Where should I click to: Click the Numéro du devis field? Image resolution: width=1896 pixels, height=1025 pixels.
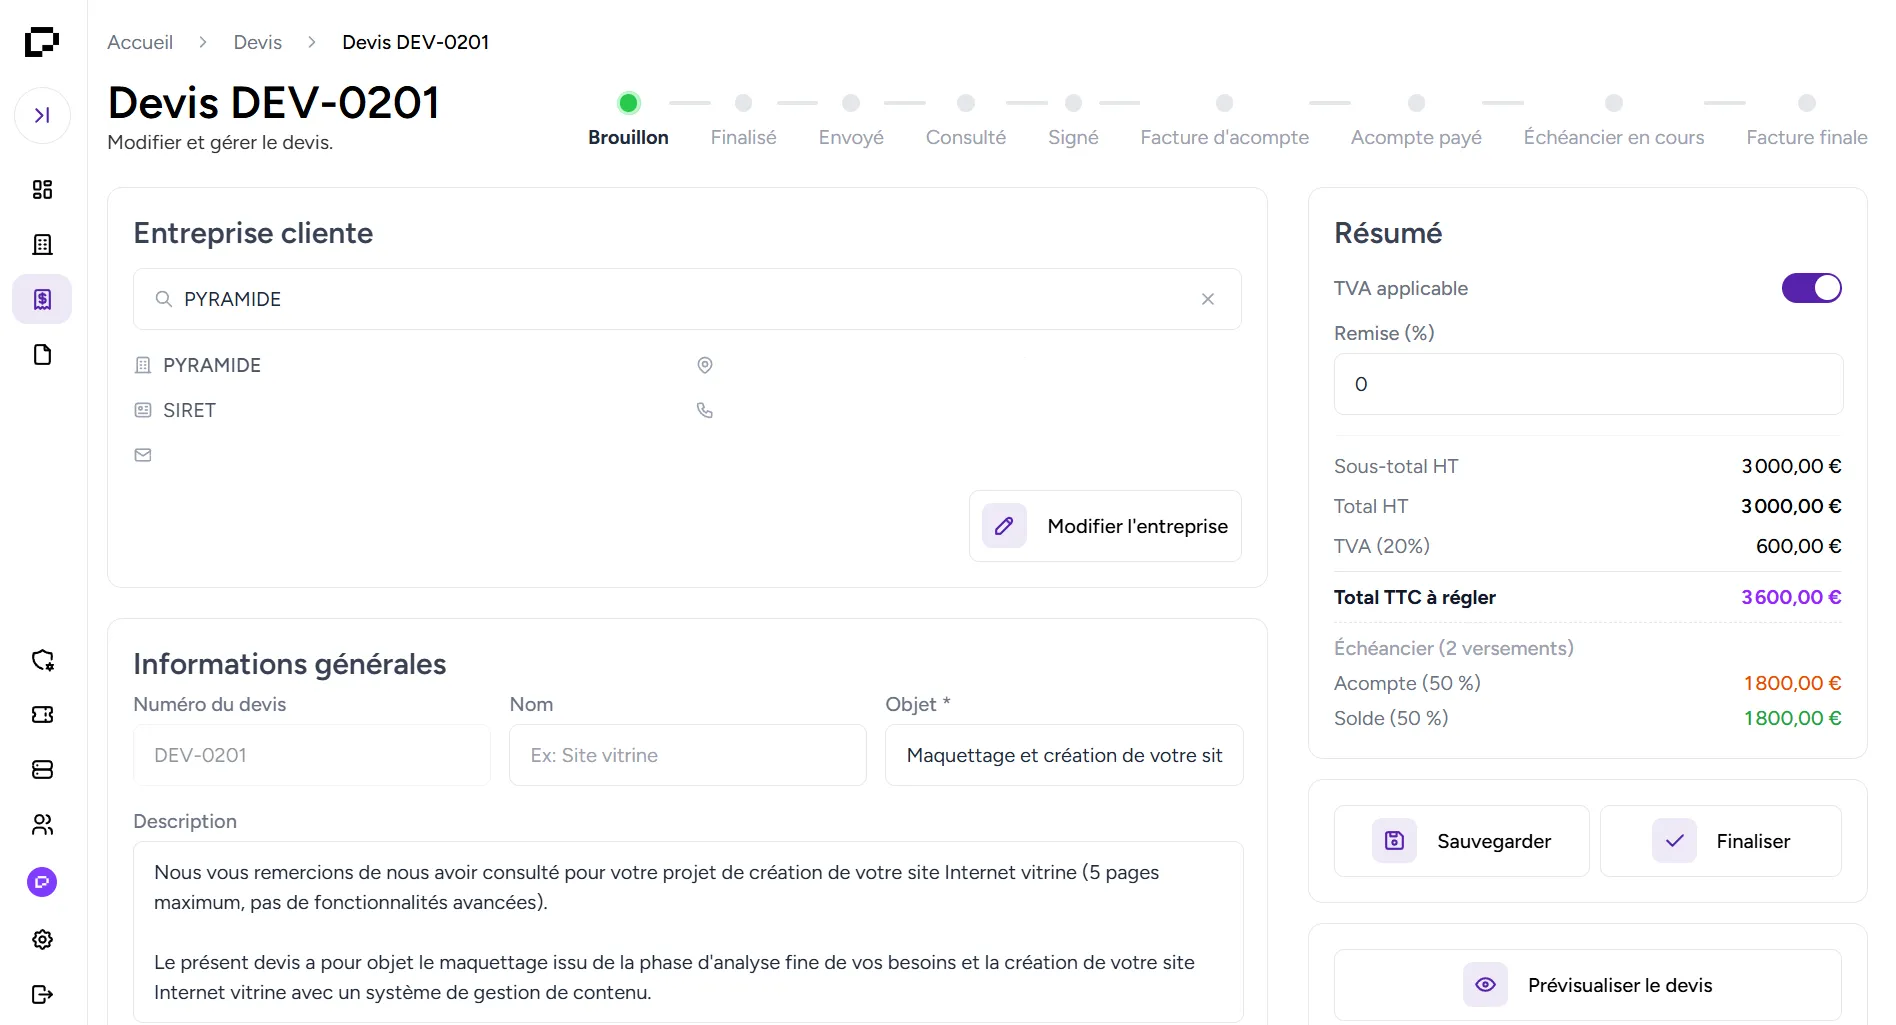tap(312, 755)
